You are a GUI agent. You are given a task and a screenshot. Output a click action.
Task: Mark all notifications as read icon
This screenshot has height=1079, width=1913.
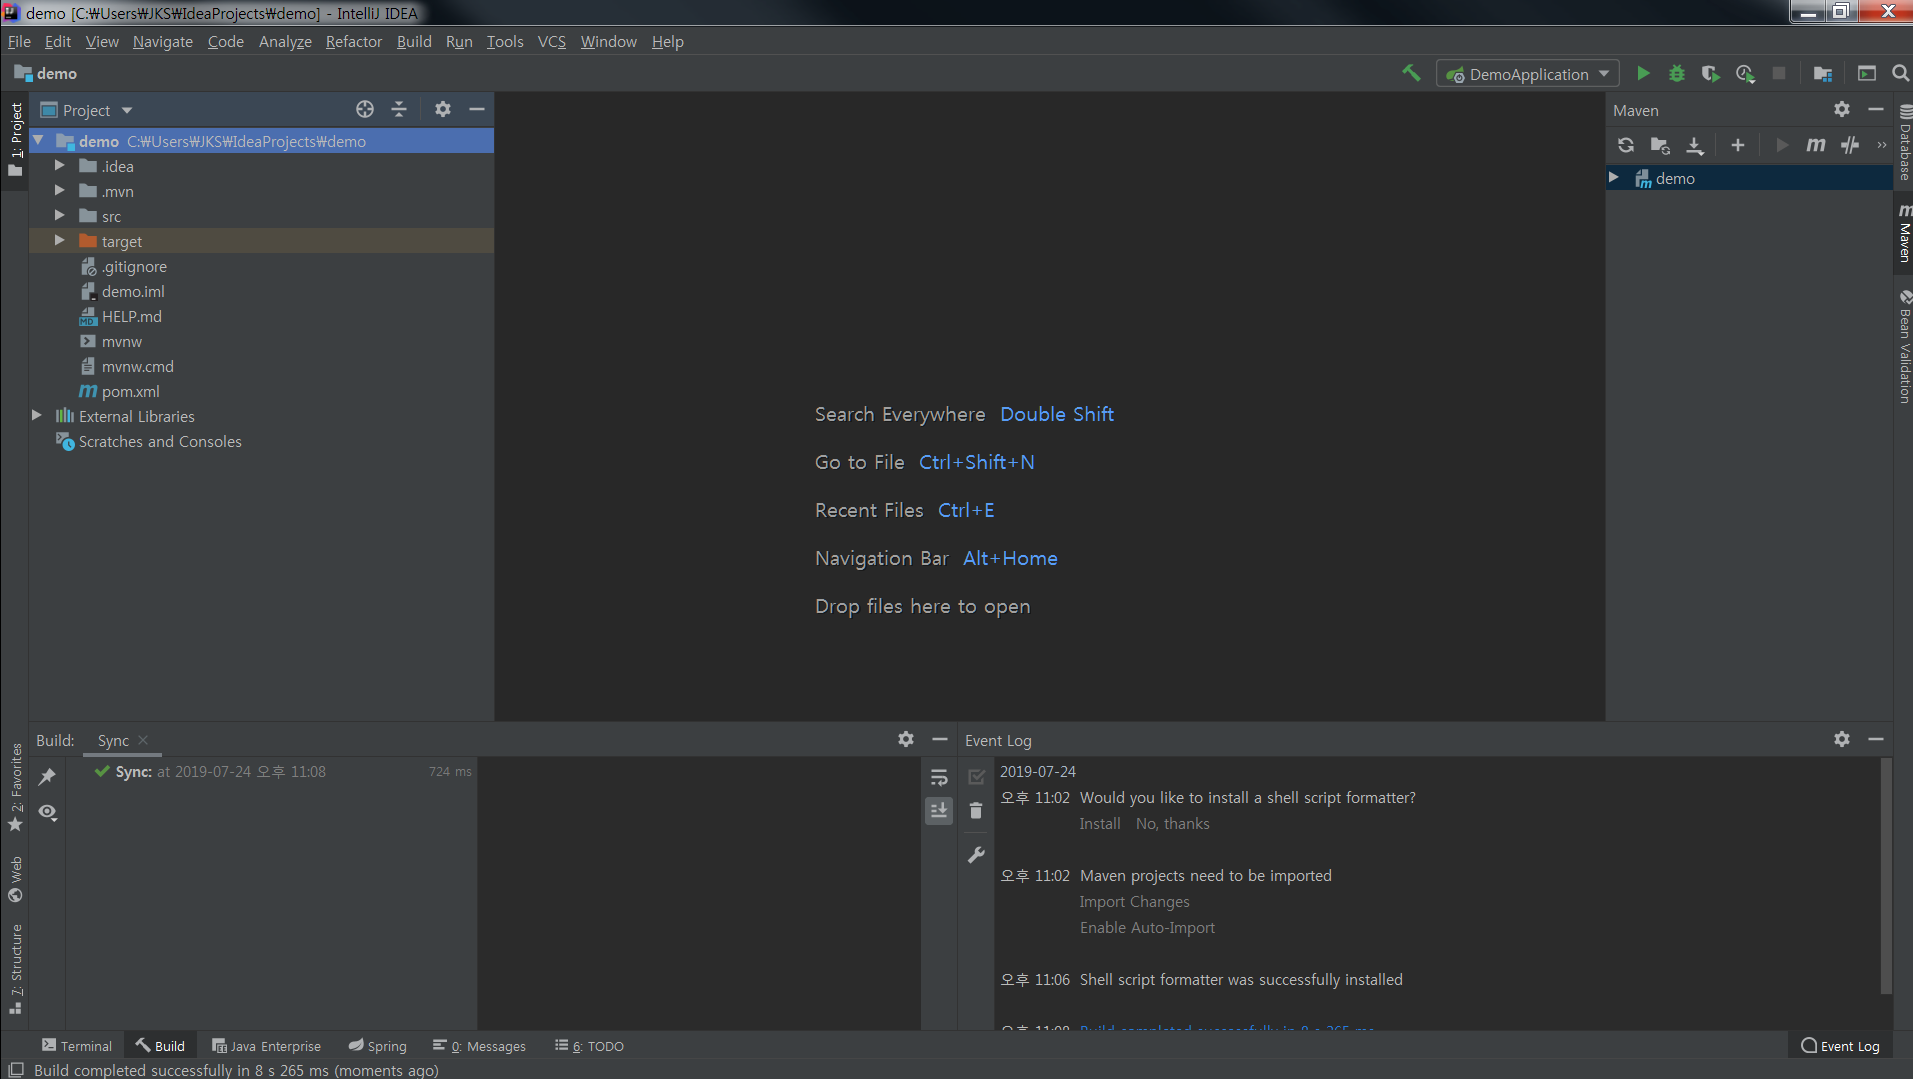click(976, 777)
